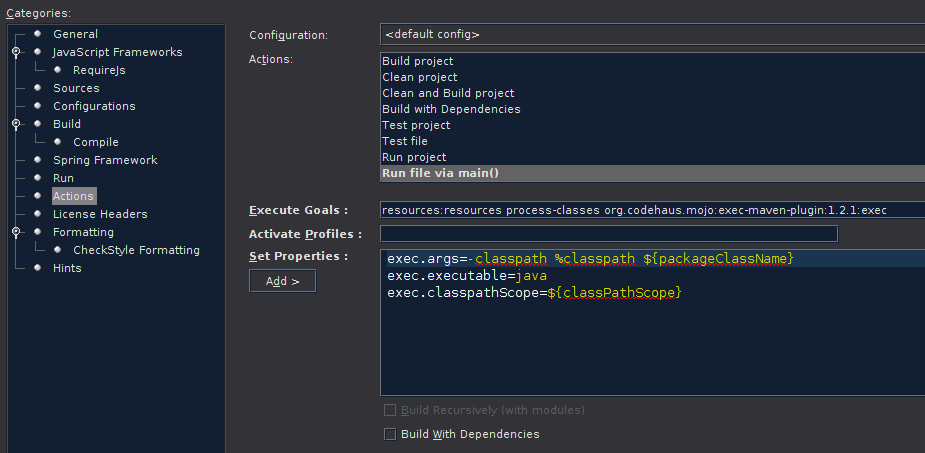This screenshot has height=453, width=925.
Task: Select 'Build with Dependencies' action
Action: 652,109
